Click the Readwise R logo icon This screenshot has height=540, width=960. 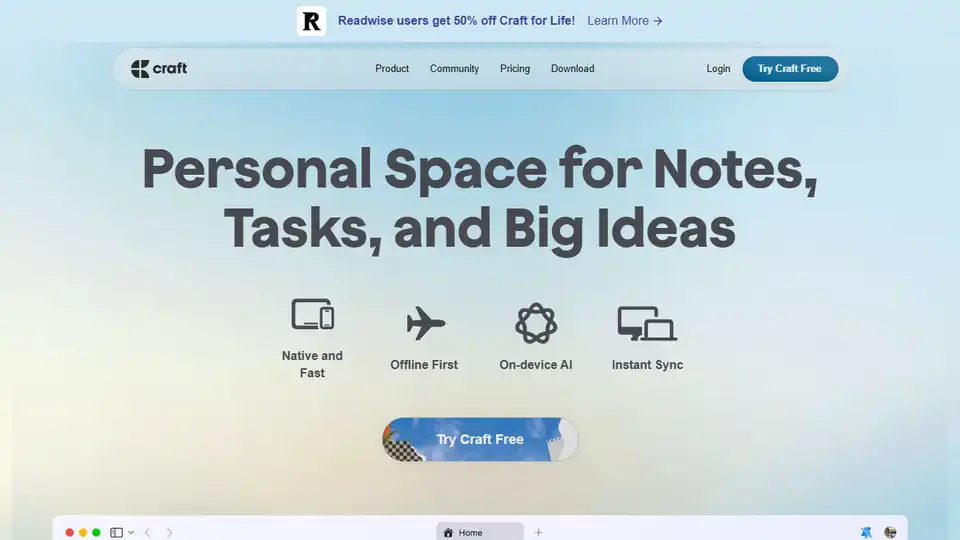point(311,21)
